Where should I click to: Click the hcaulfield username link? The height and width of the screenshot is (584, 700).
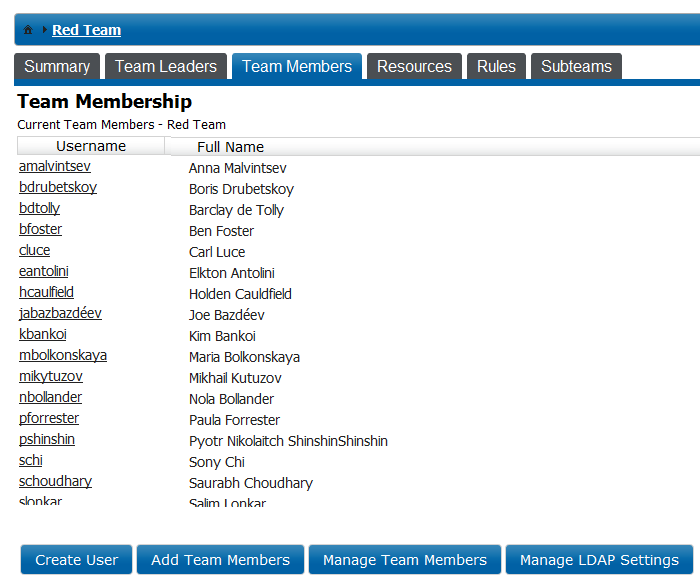point(46,292)
